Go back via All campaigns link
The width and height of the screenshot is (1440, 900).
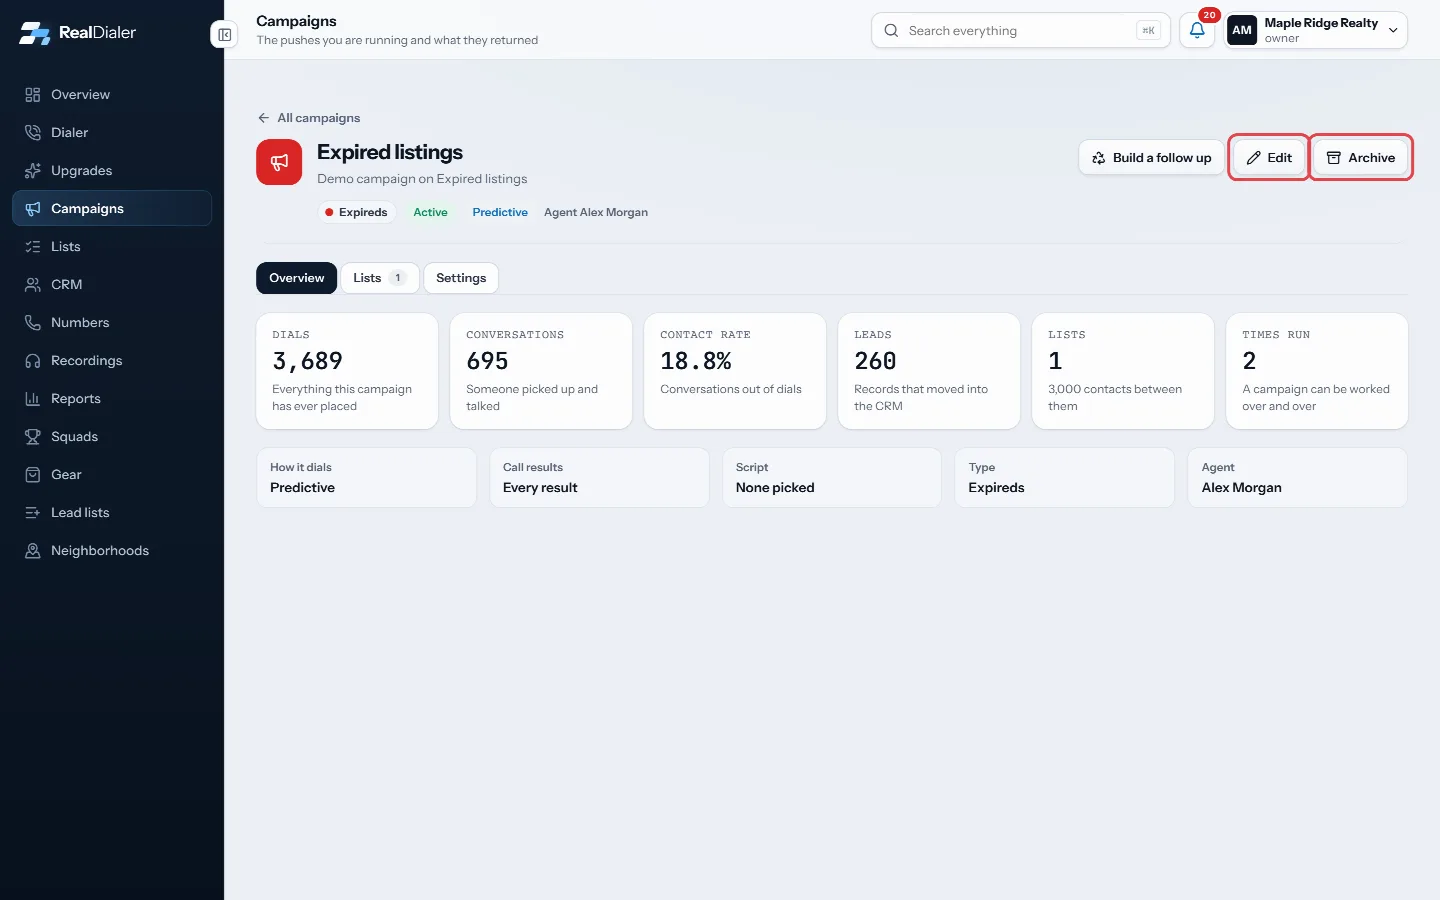coord(309,118)
